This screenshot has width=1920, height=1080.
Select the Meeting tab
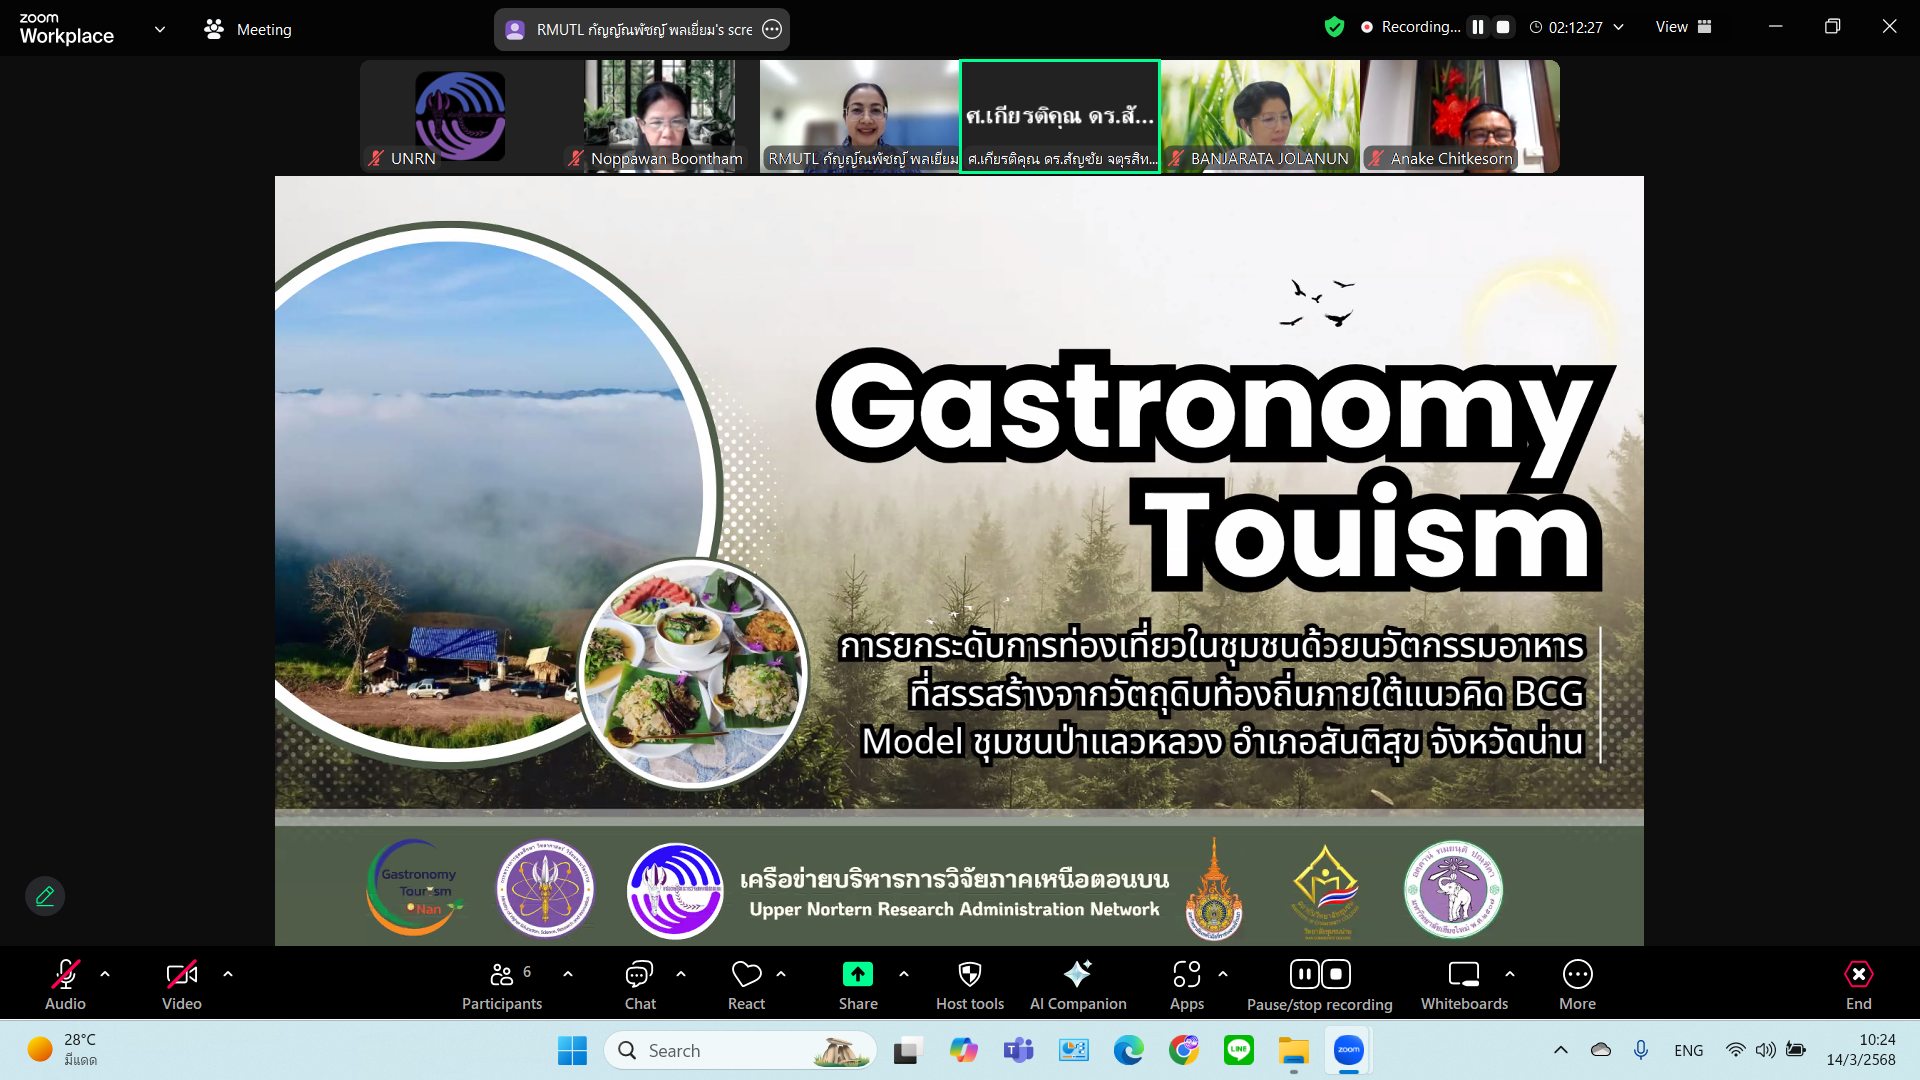click(x=248, y=29)
